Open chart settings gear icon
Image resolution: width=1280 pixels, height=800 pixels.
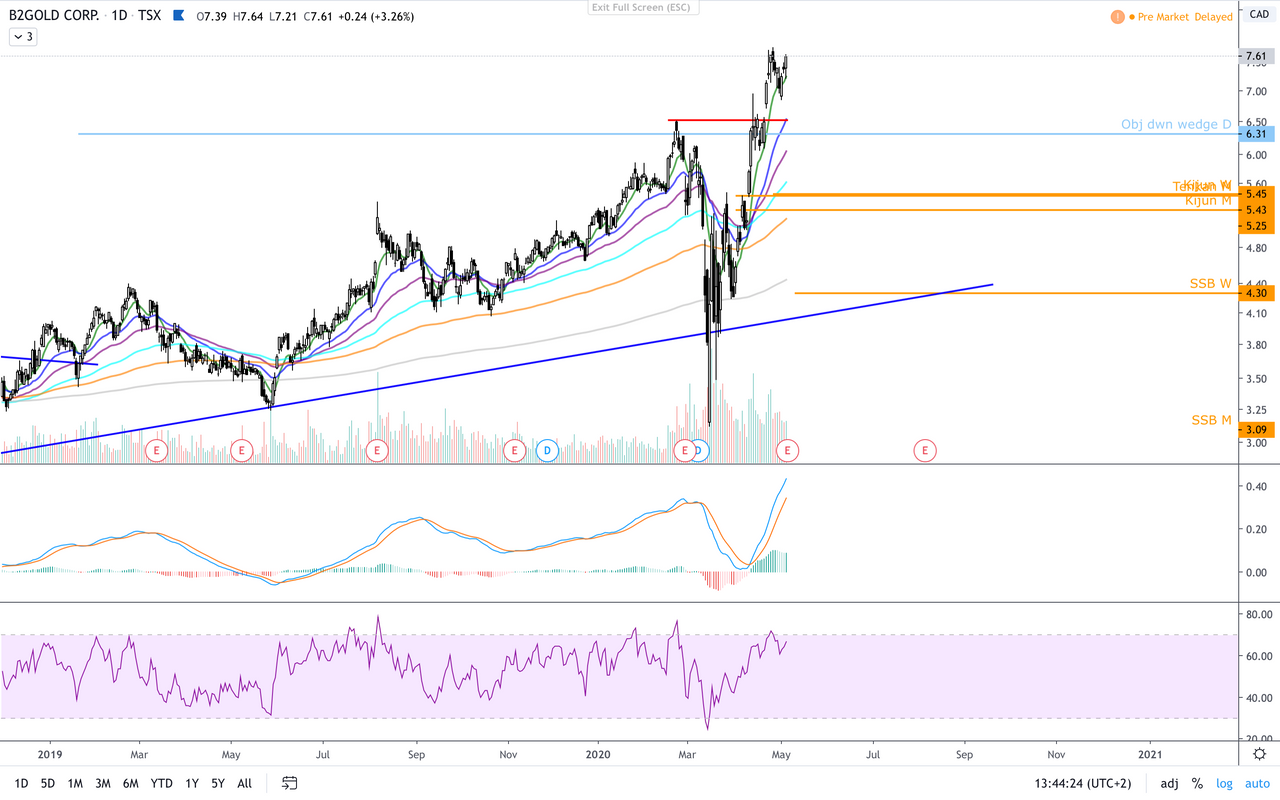point(1260,755)
